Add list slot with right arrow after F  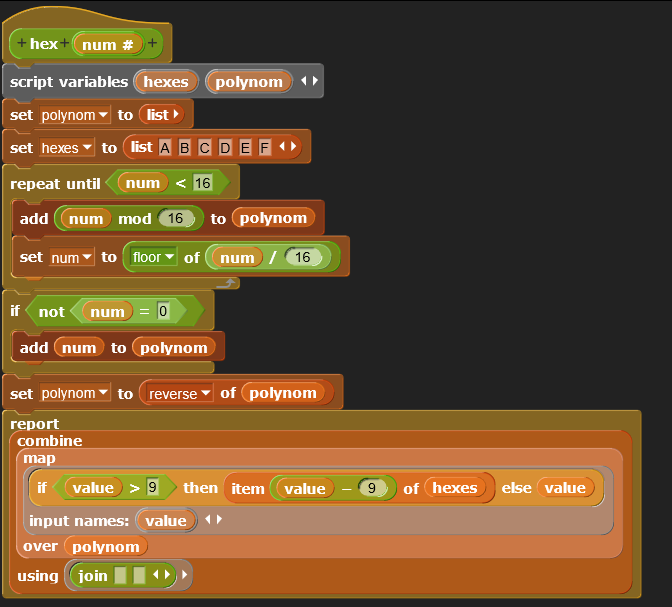294,147
